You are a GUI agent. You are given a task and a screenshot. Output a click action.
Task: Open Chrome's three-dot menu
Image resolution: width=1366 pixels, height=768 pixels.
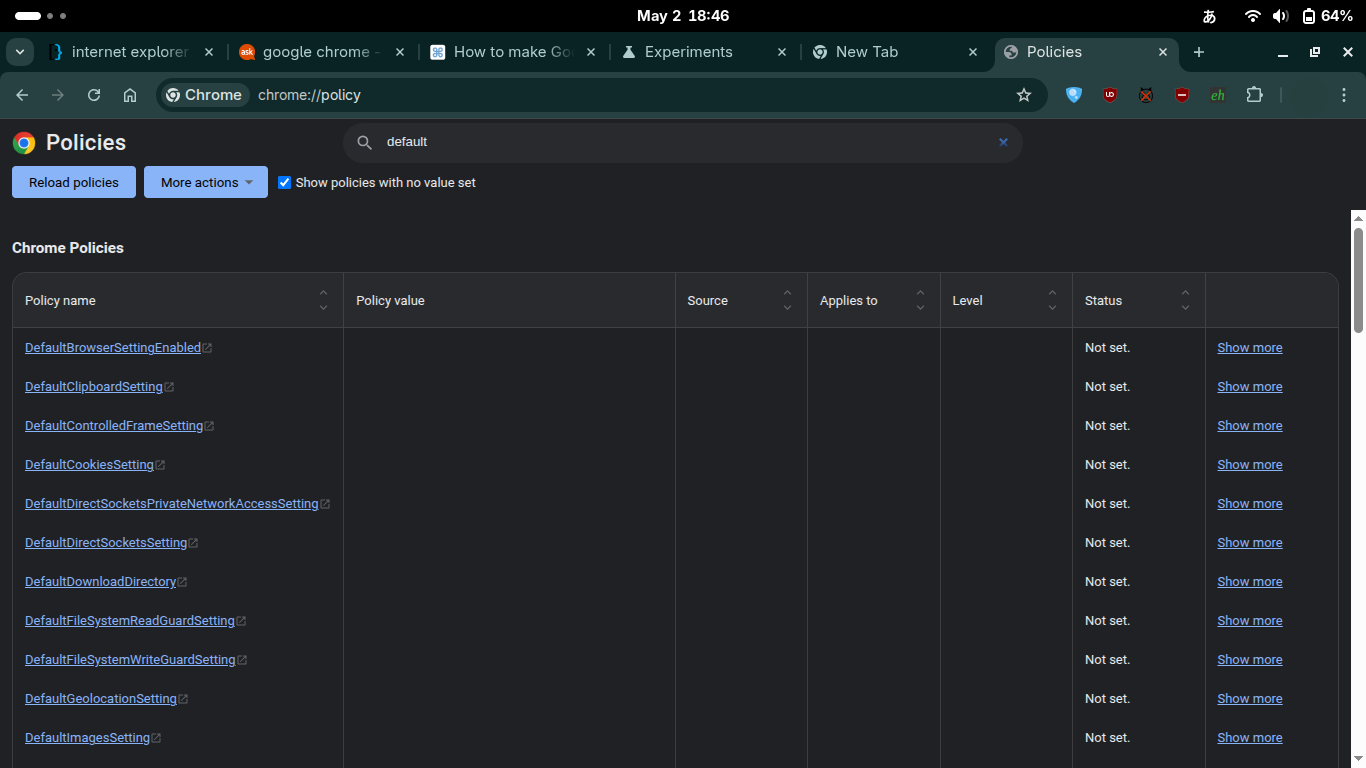click(x=1344, y=95)
